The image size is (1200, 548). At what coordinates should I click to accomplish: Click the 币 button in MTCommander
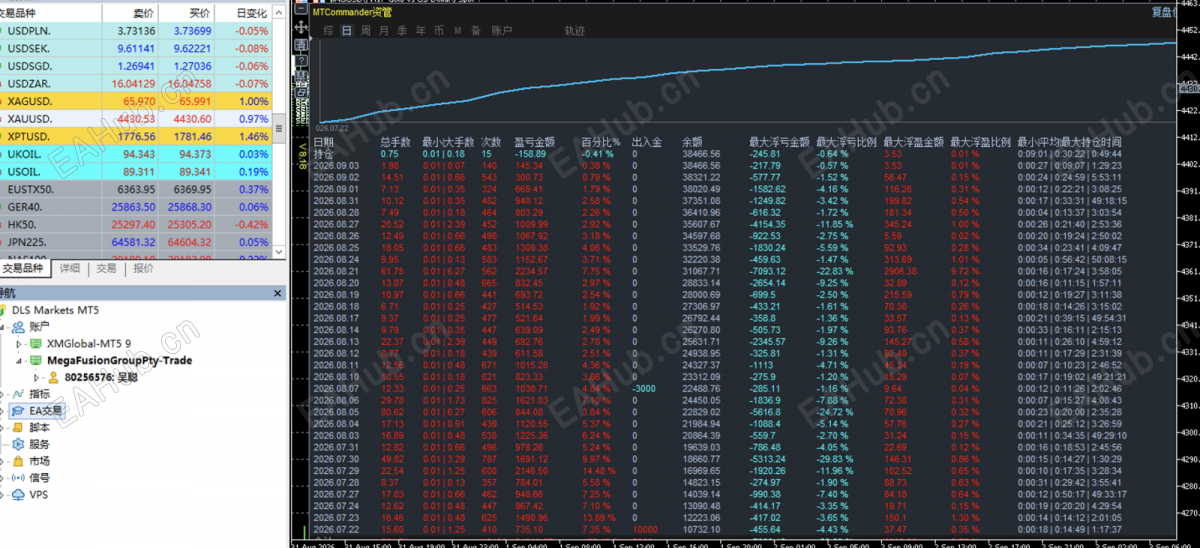[439, 31]
